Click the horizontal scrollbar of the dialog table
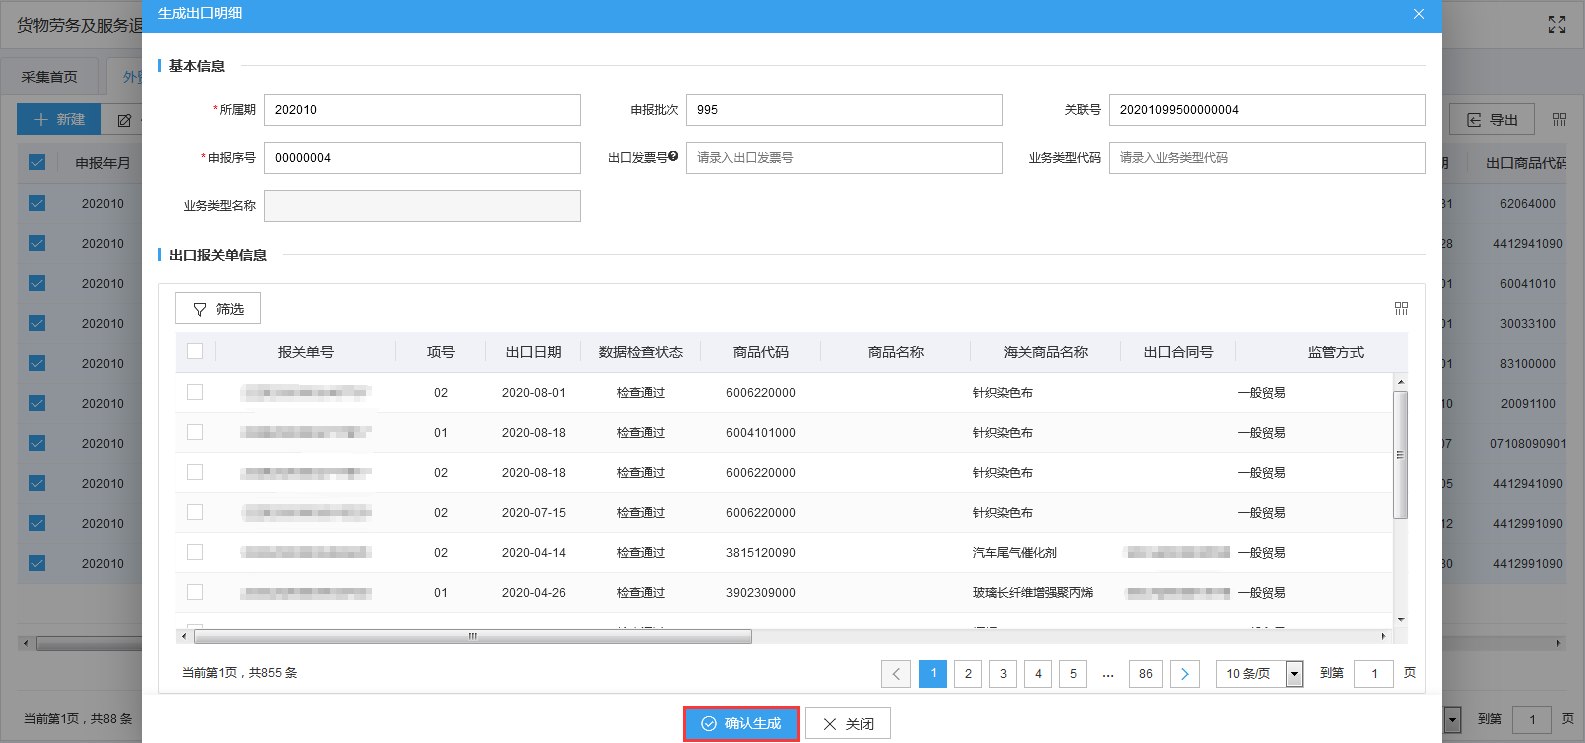1585x743 pixels. tap(472, 636)
